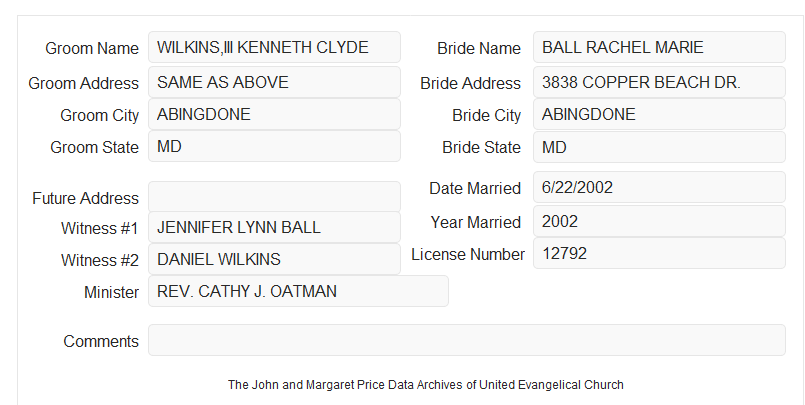This screenshot has width=805, height=405.
Task: Click the Groom State MD field
Action: point(274,146)
